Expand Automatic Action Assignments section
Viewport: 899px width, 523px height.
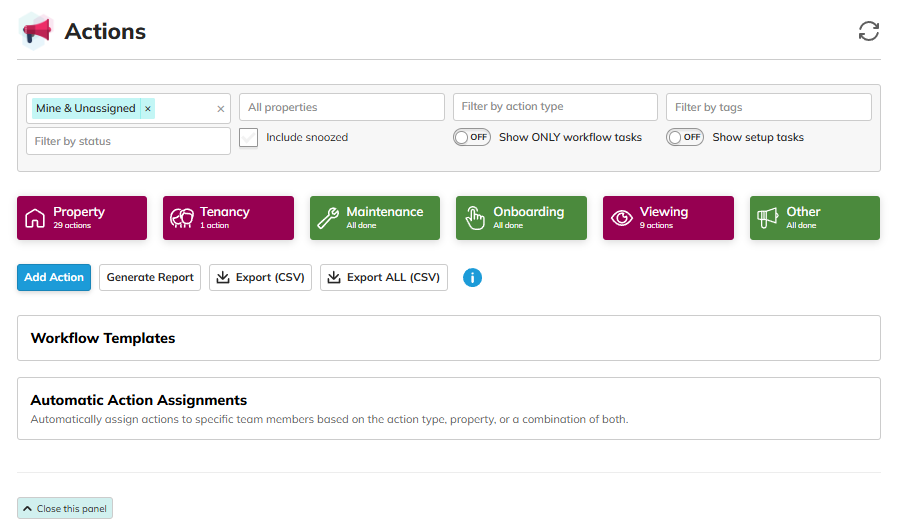click(x=449, y=408)
